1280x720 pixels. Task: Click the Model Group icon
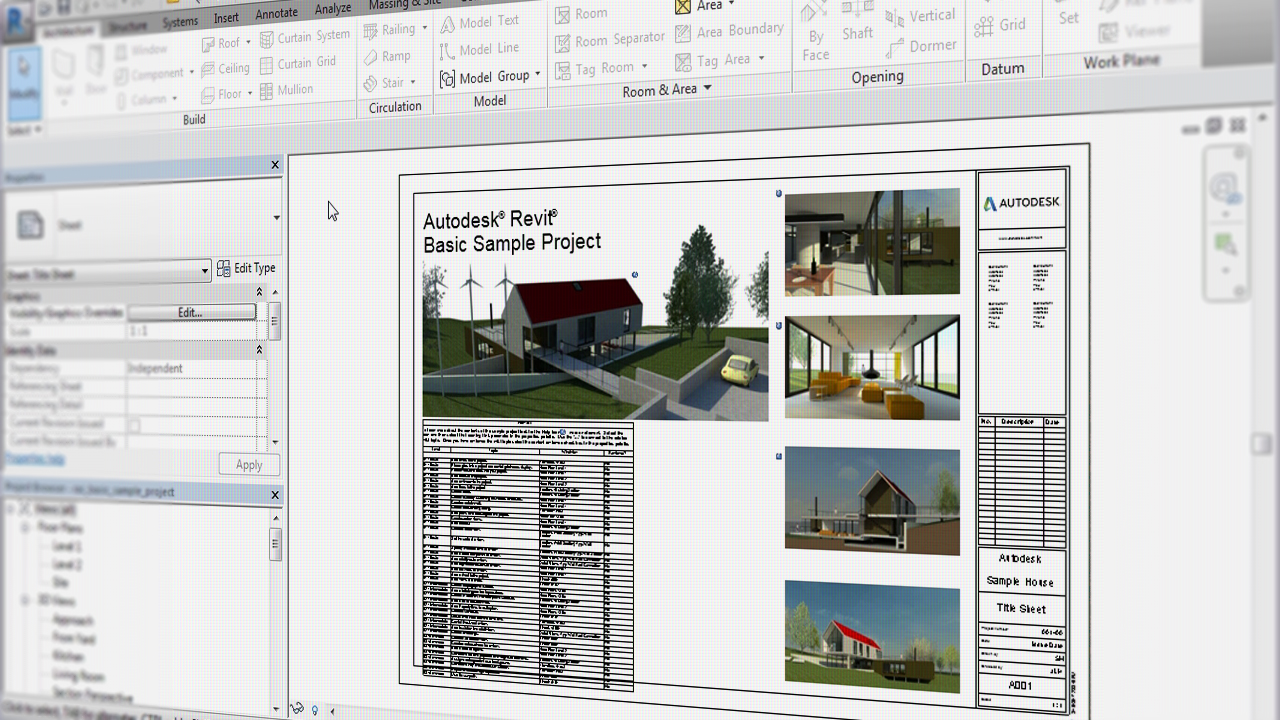click(447, 78)
